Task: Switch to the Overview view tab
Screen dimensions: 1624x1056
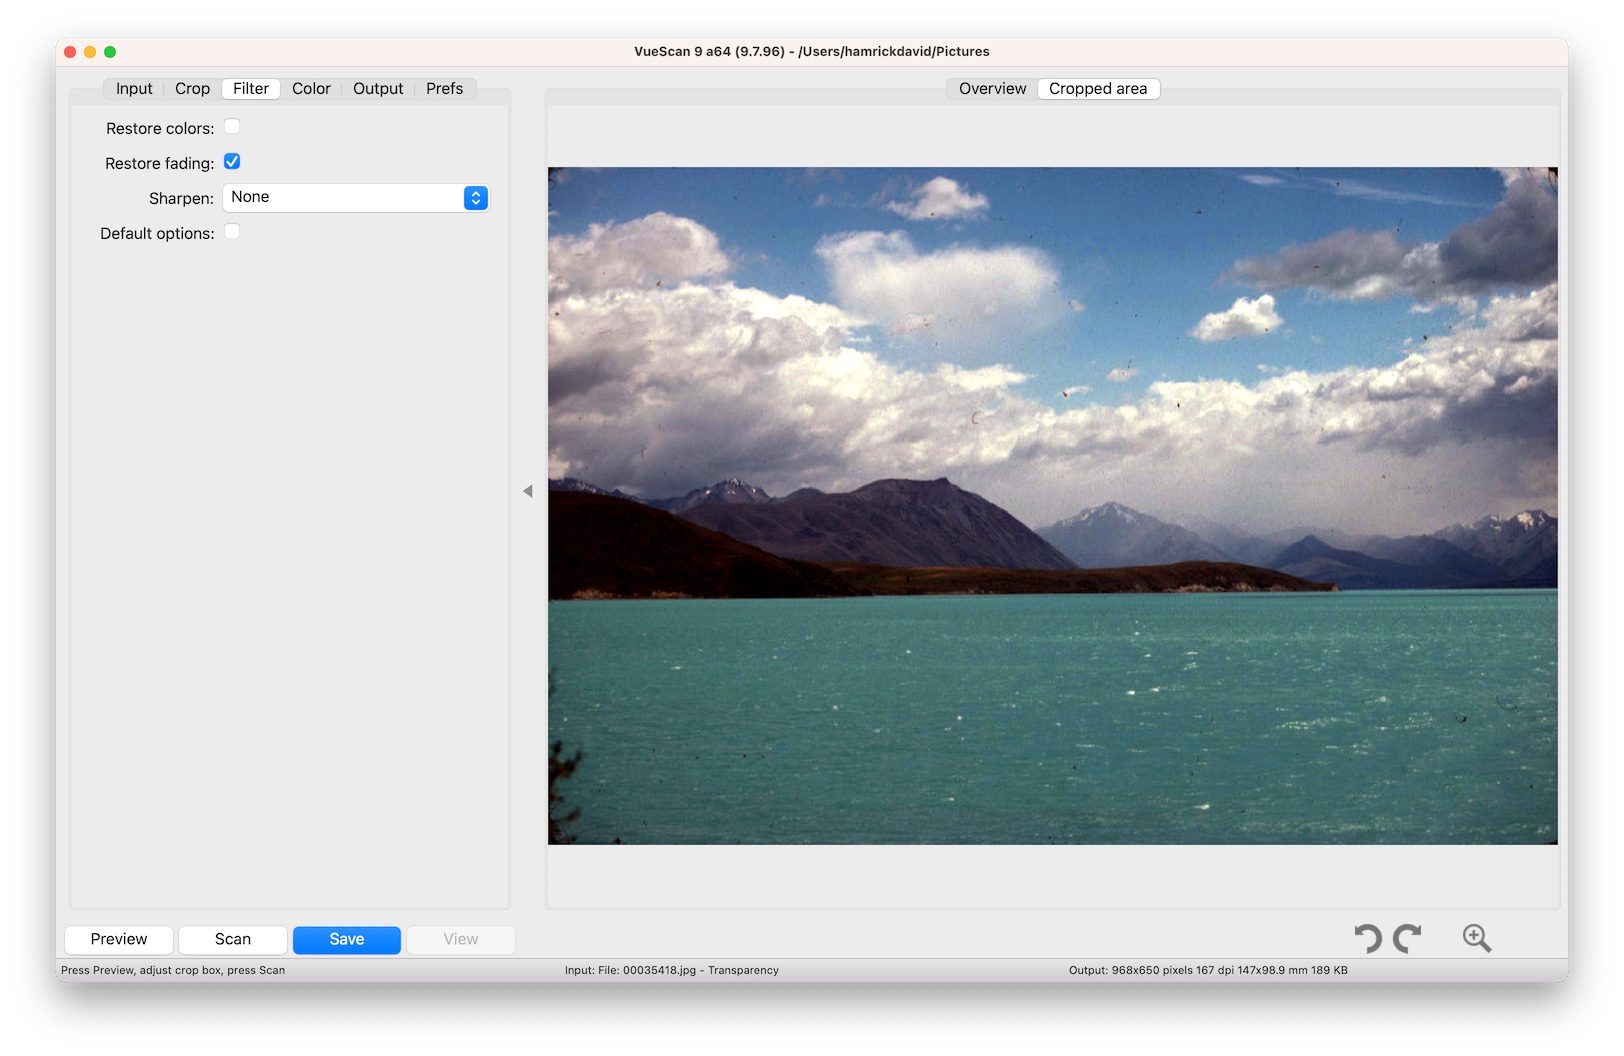Action: tap(992, 89)
